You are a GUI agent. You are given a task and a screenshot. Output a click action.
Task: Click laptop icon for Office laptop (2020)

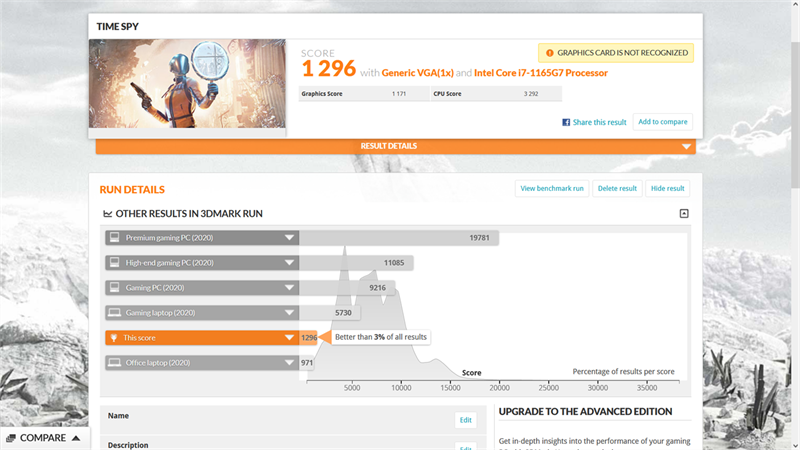pyautogui.click(x=114, y=363)
